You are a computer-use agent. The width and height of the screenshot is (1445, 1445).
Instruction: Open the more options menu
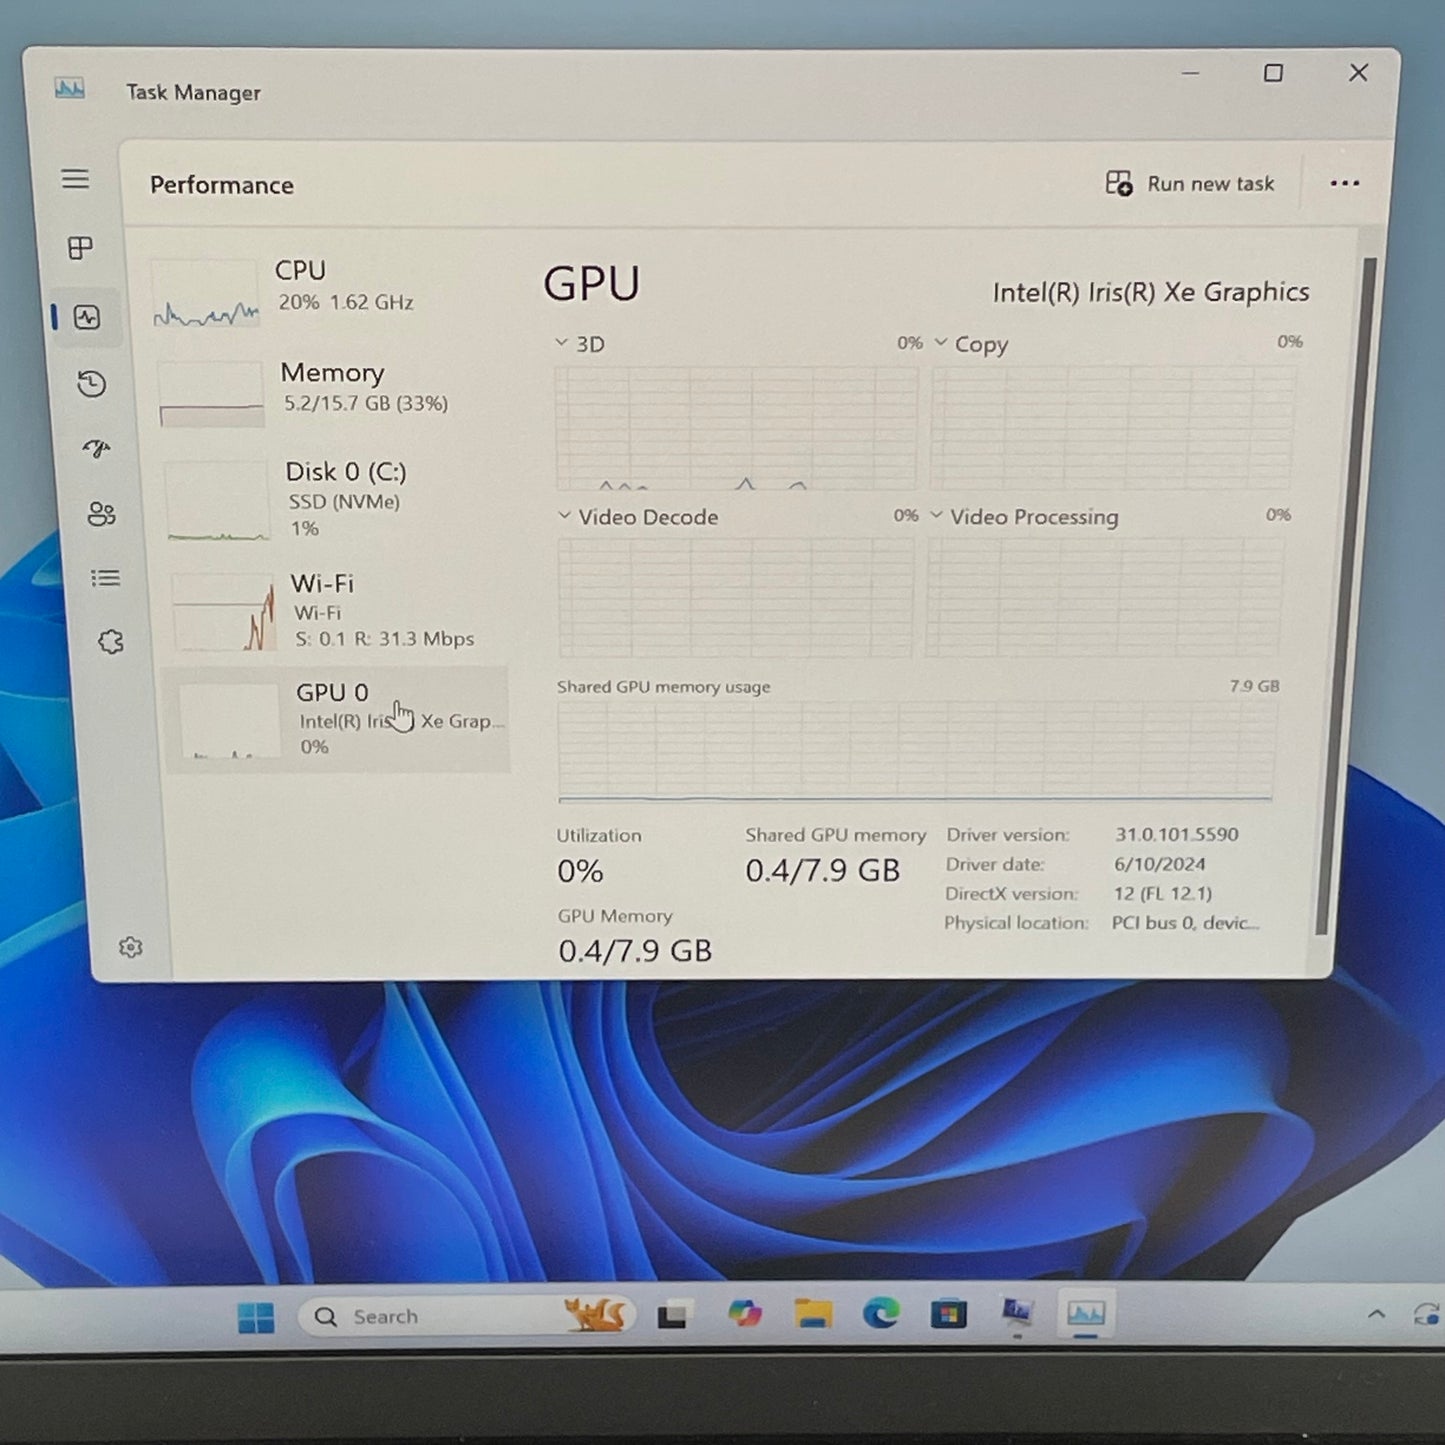[1345, 183]
